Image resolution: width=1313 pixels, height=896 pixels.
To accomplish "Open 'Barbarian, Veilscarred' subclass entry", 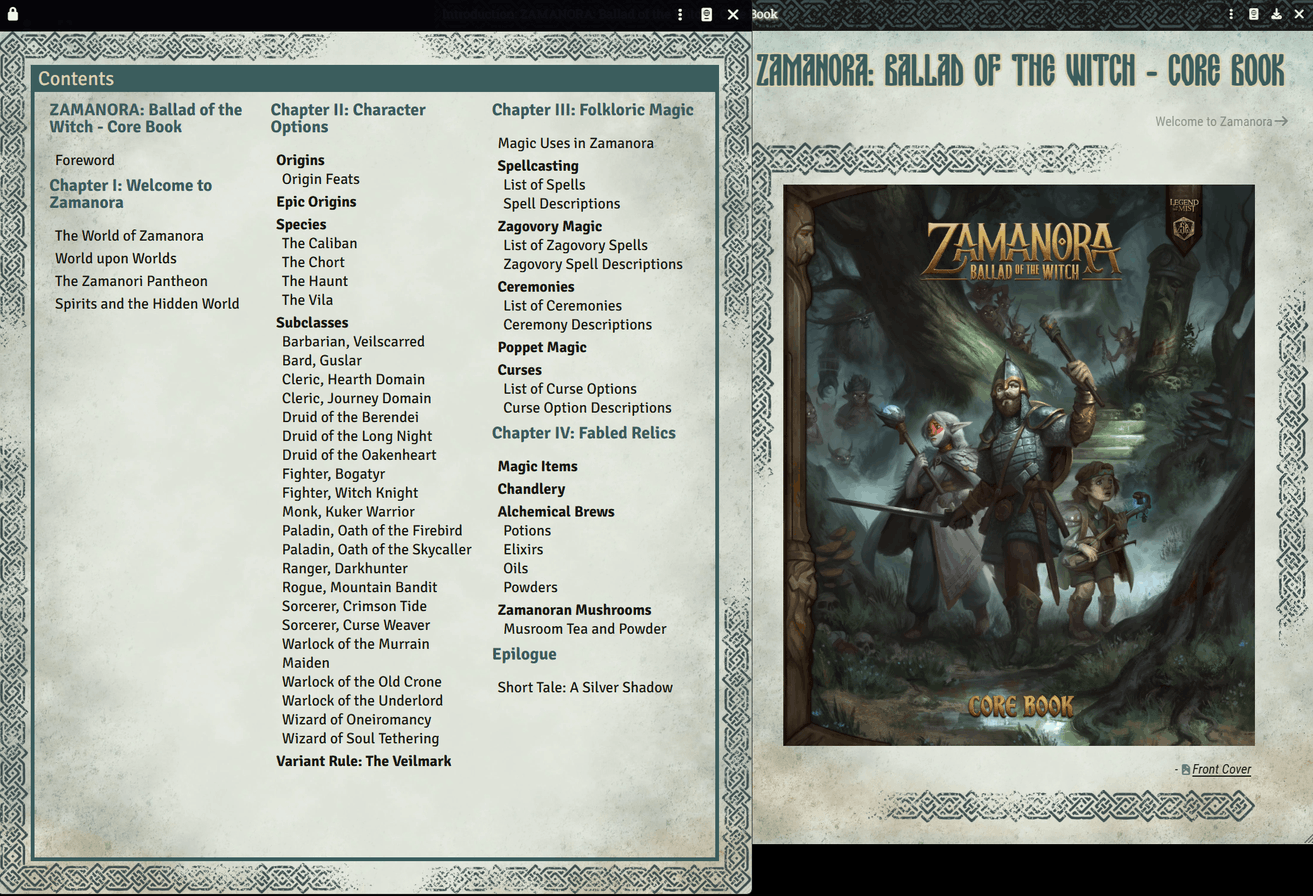I will (x=353, y=342).
